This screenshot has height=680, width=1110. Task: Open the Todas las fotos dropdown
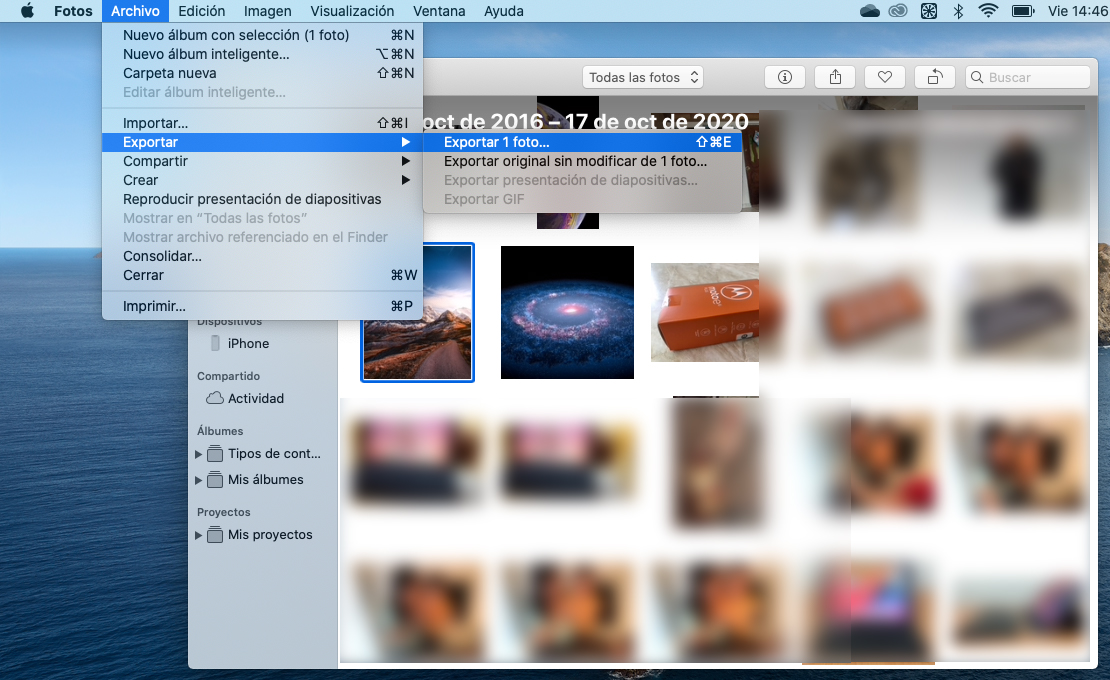pyautogui.click(x=644, y=77)
